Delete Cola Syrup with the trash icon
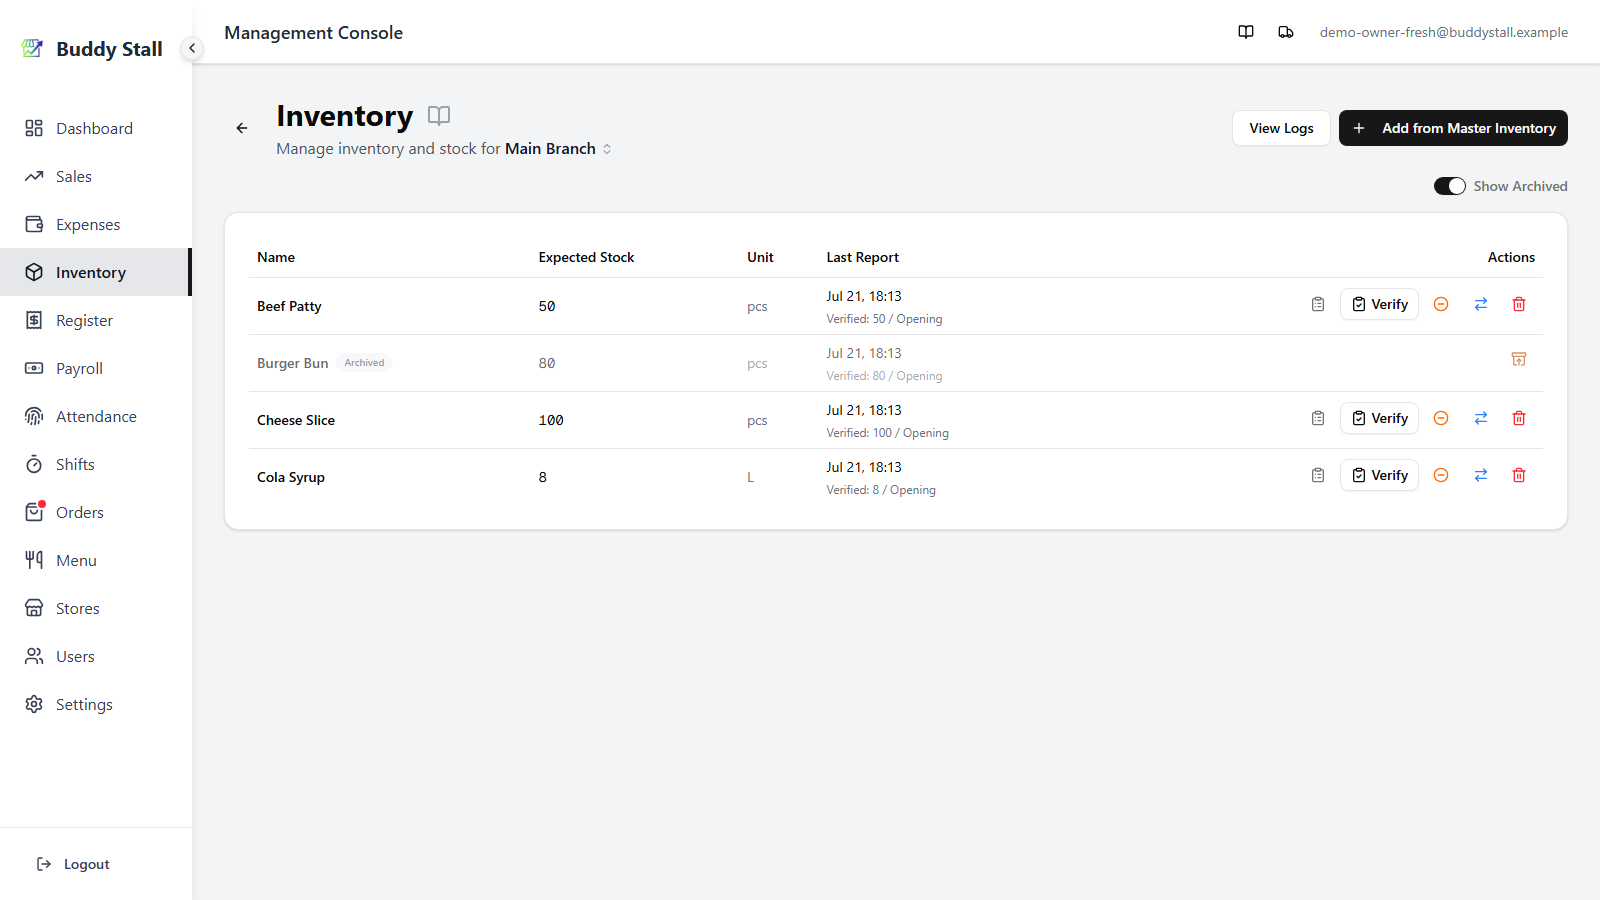 click(1519, 475)
